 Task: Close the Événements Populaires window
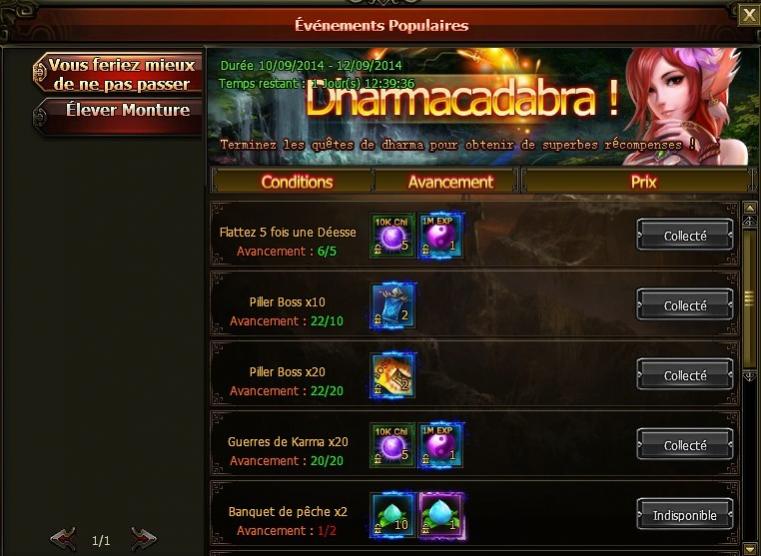(x=749, y=16)
